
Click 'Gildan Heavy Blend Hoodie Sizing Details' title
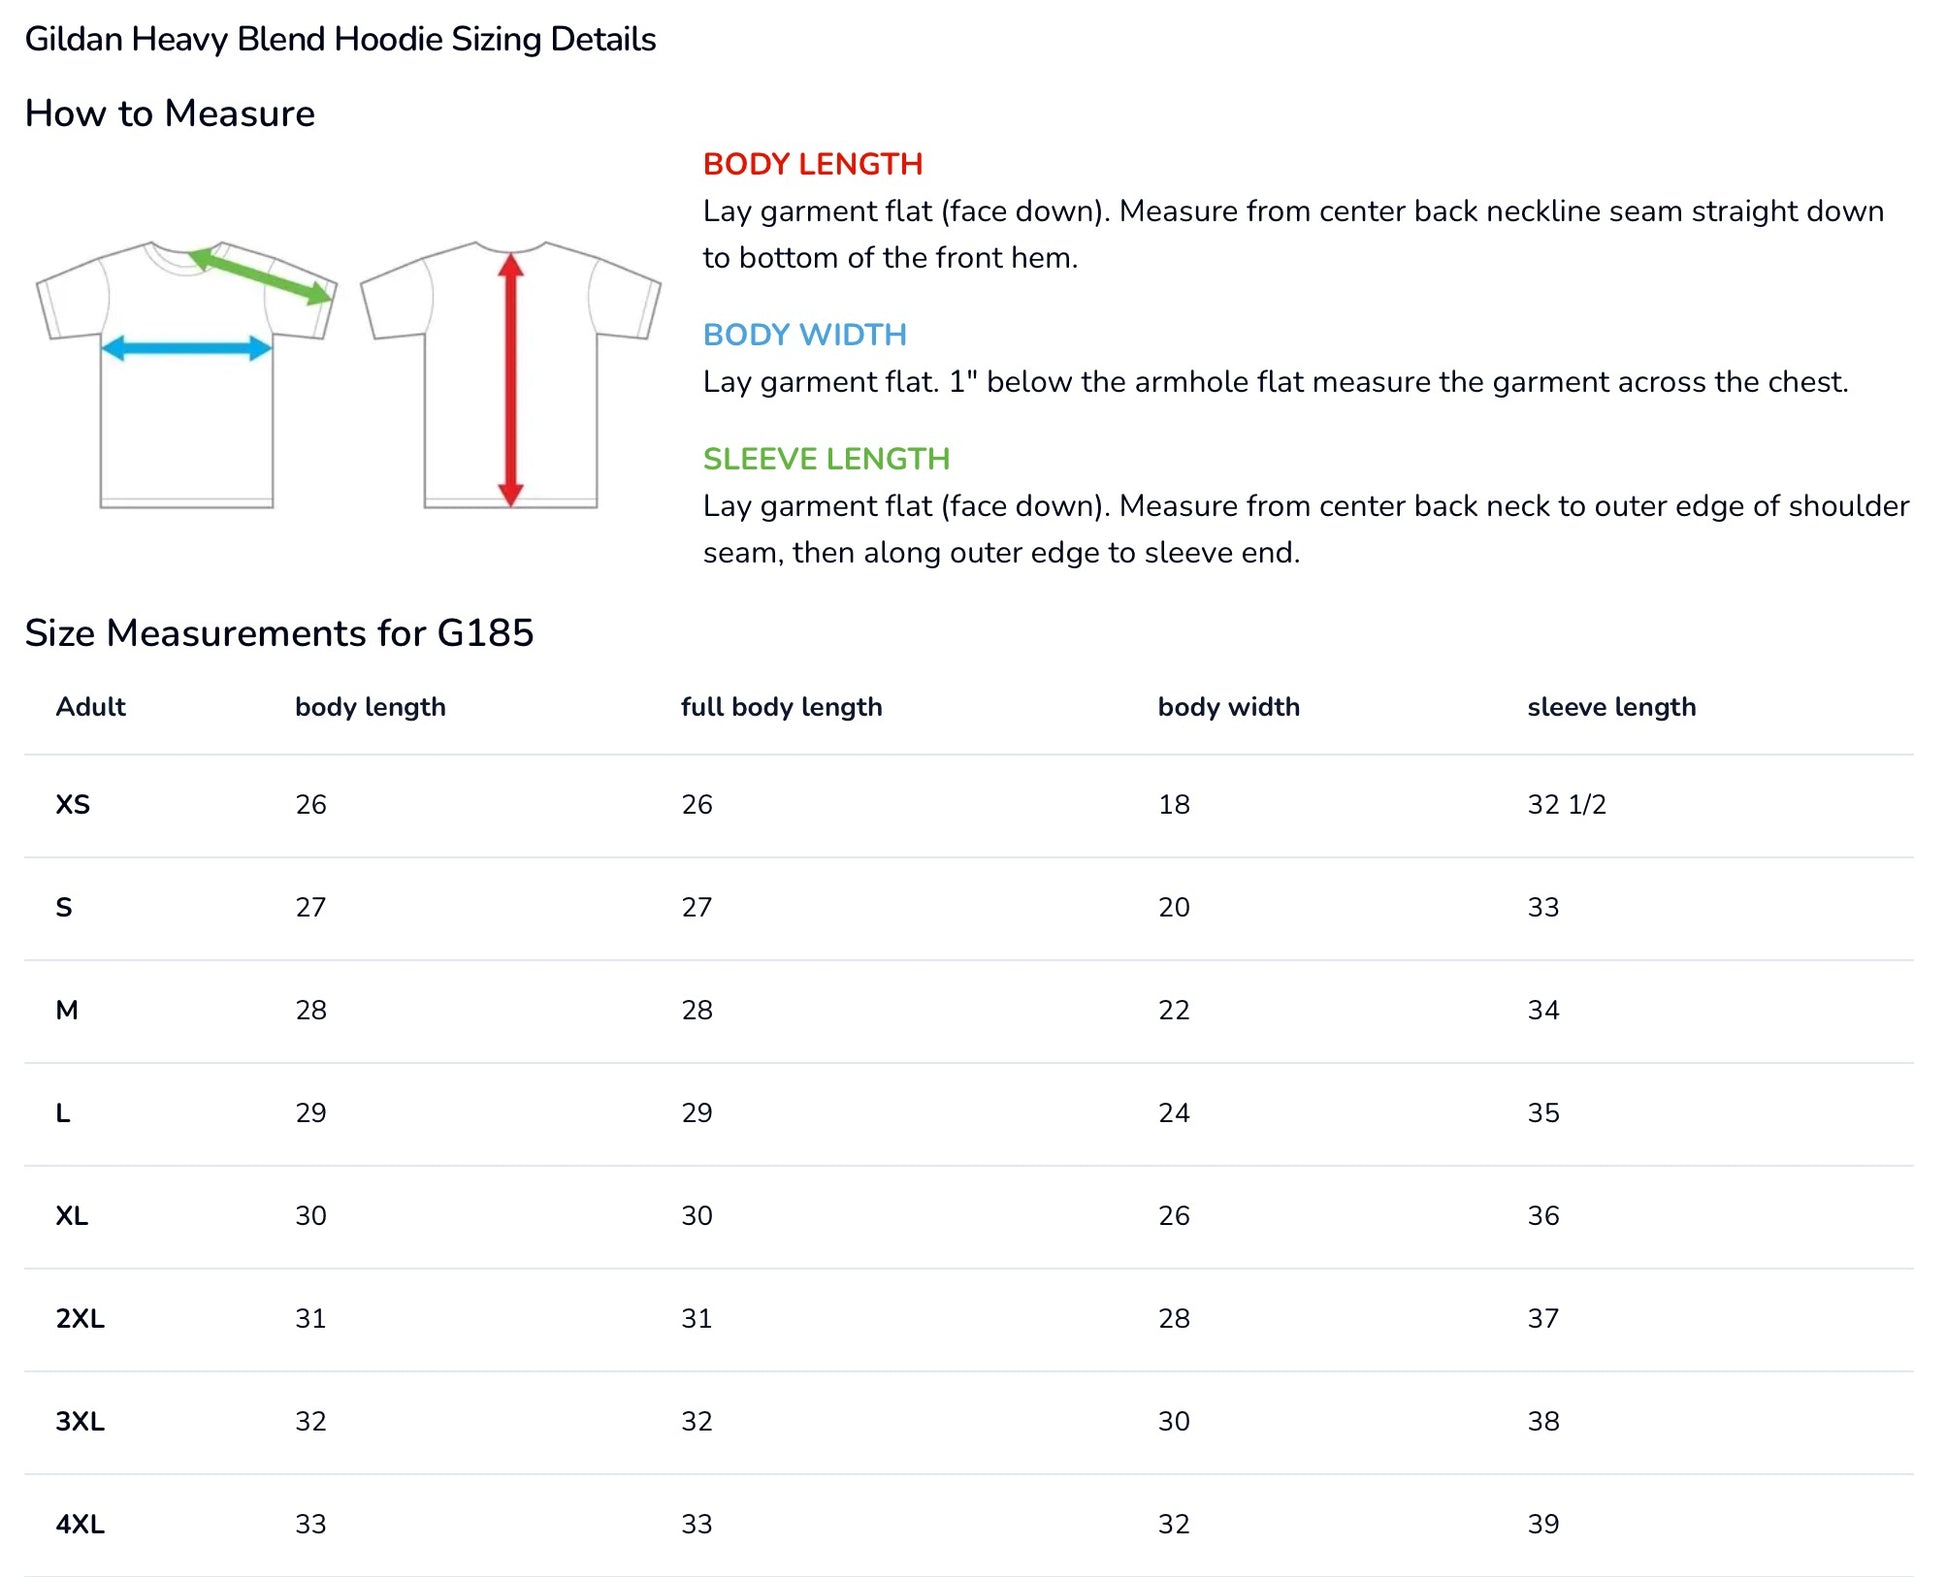340,39
